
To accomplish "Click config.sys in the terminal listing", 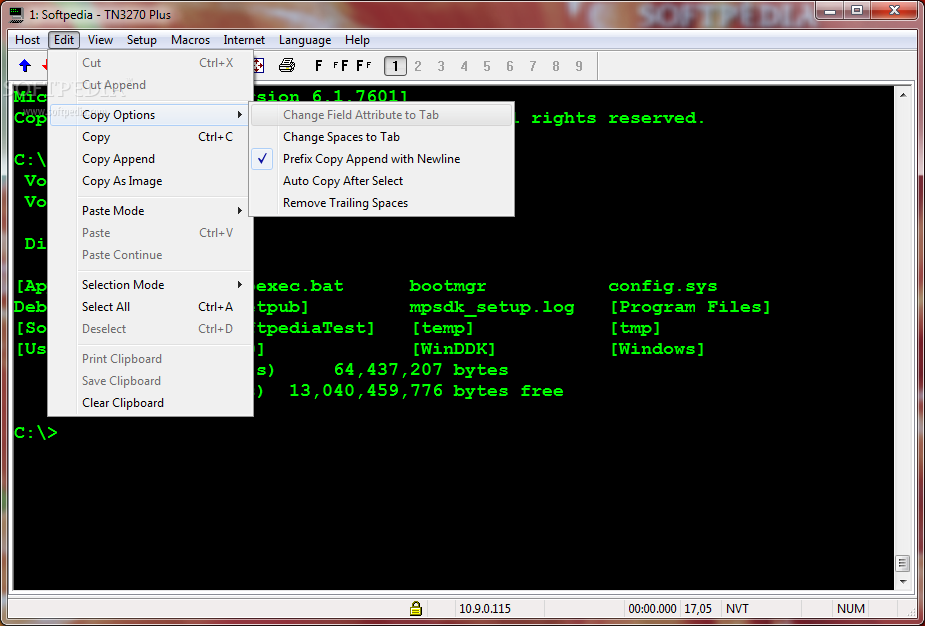I will [x=662, y=287].
